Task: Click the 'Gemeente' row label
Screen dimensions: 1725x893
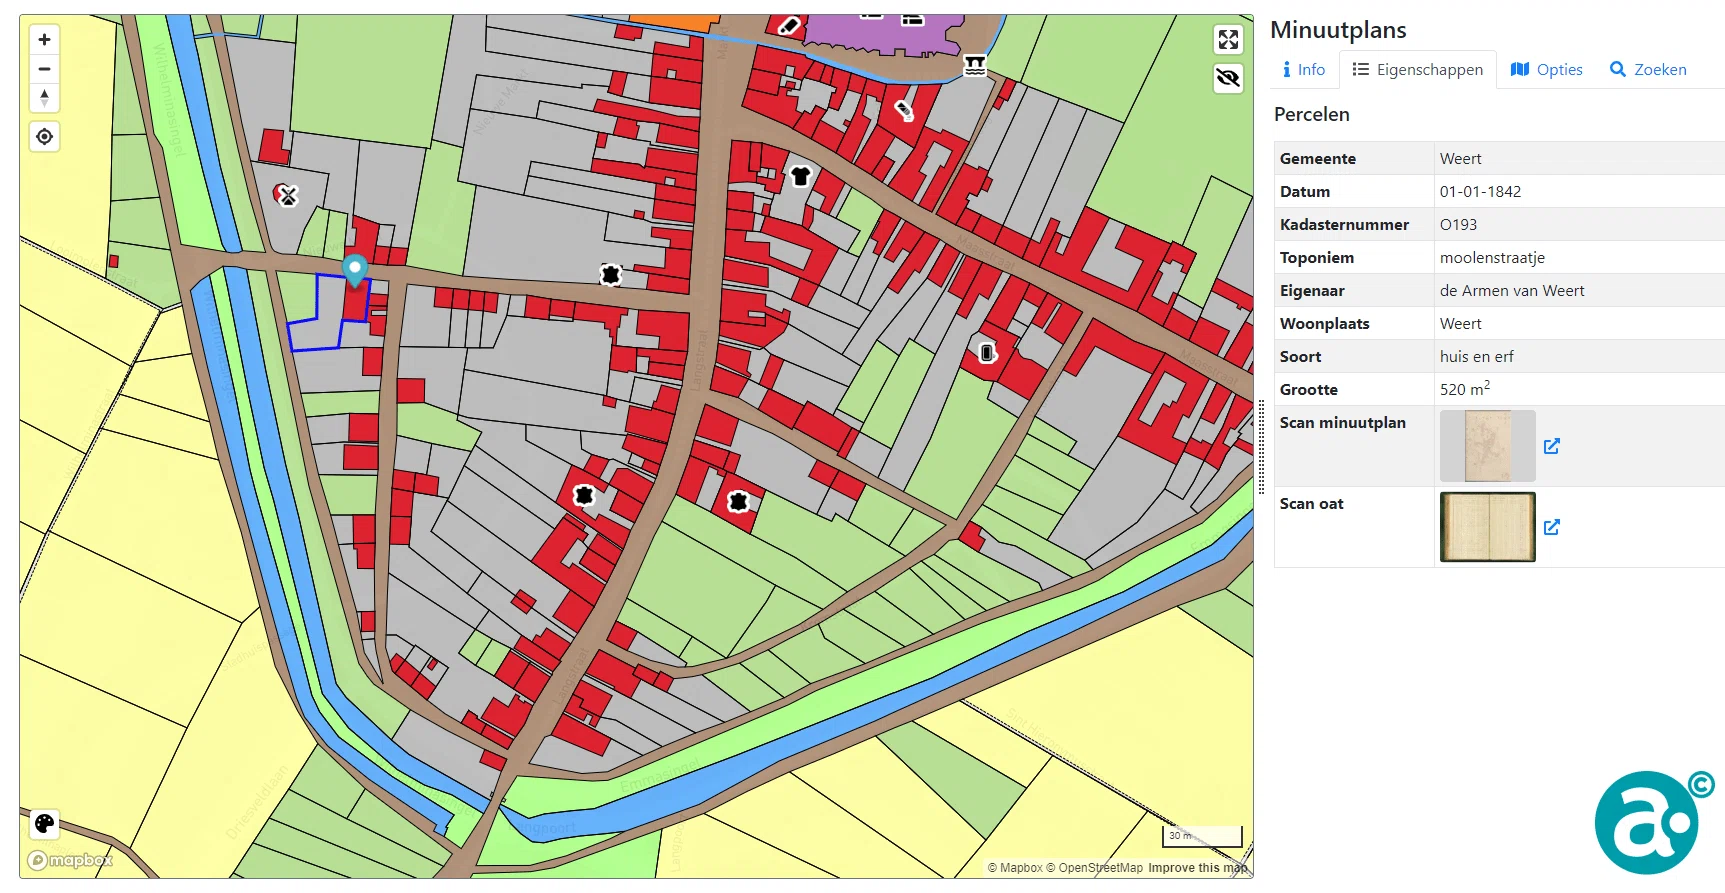Action: coord(1318,159)
